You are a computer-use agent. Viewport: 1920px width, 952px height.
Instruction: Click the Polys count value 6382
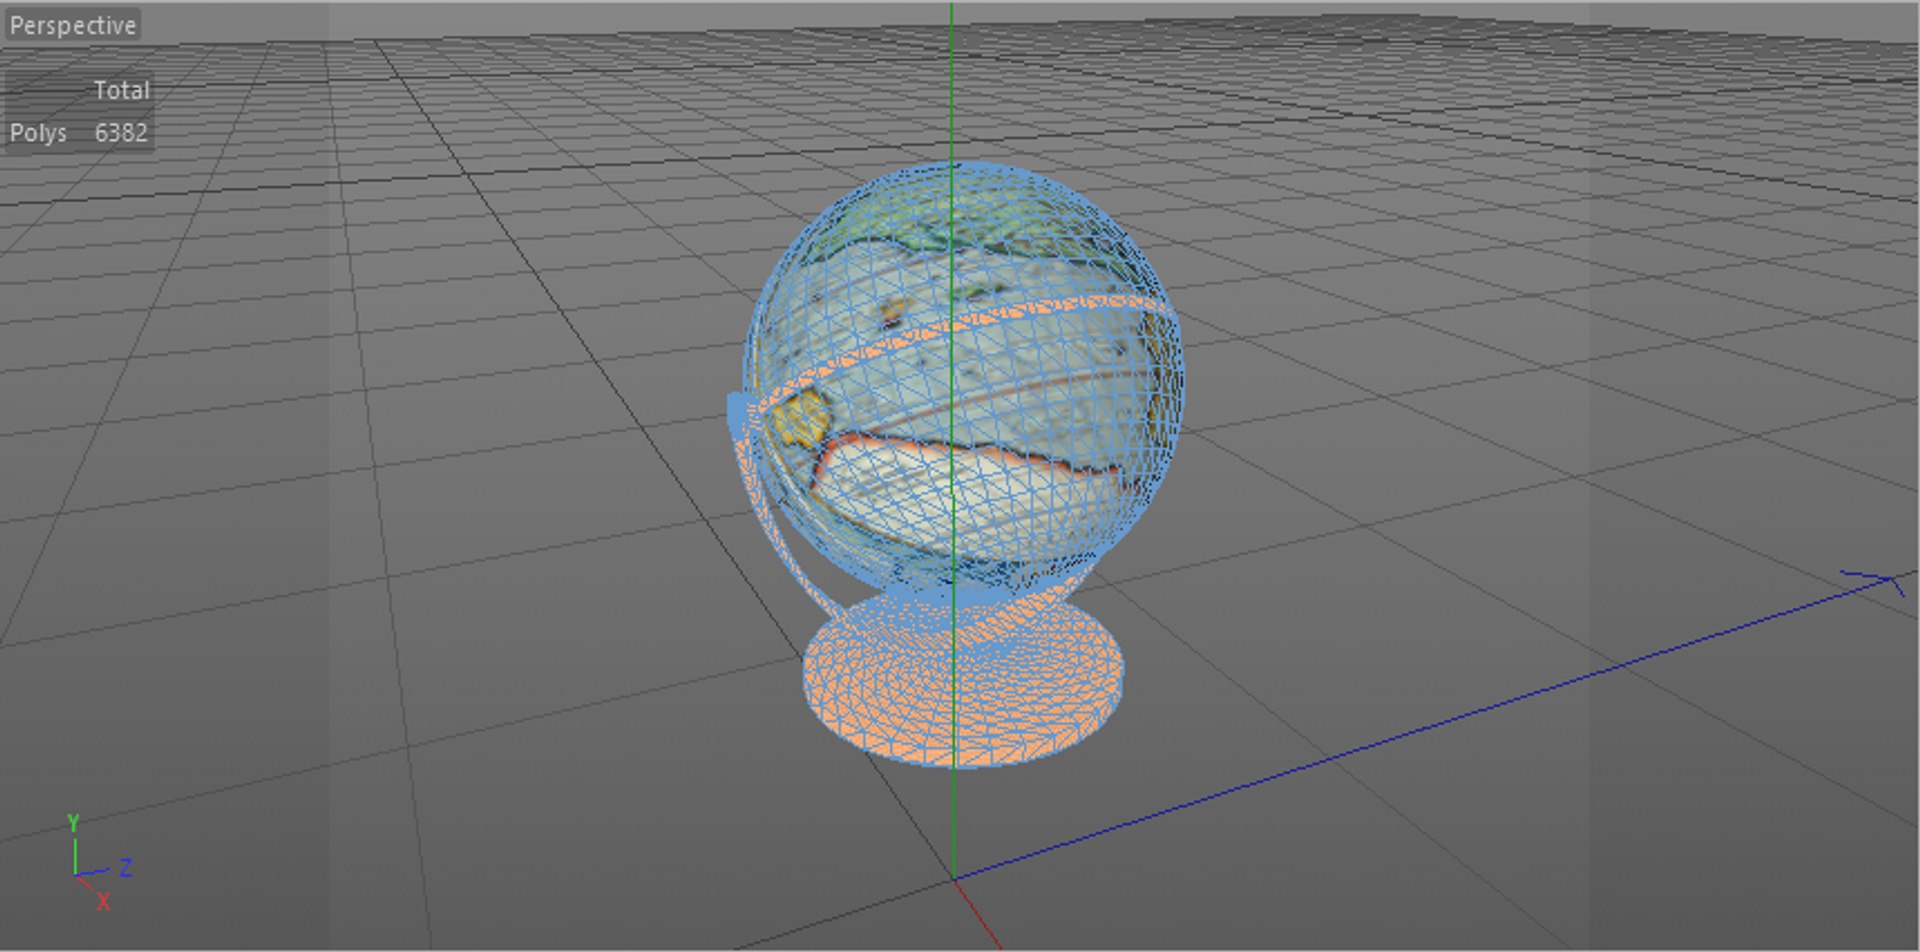[x=121, y=133]
